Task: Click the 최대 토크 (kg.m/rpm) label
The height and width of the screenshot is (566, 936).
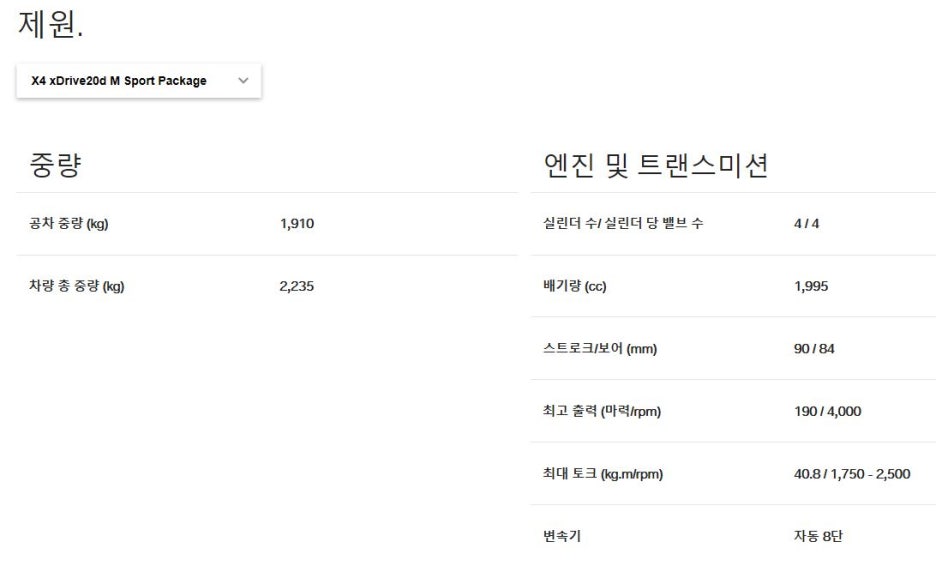Action: pos(603,474)
